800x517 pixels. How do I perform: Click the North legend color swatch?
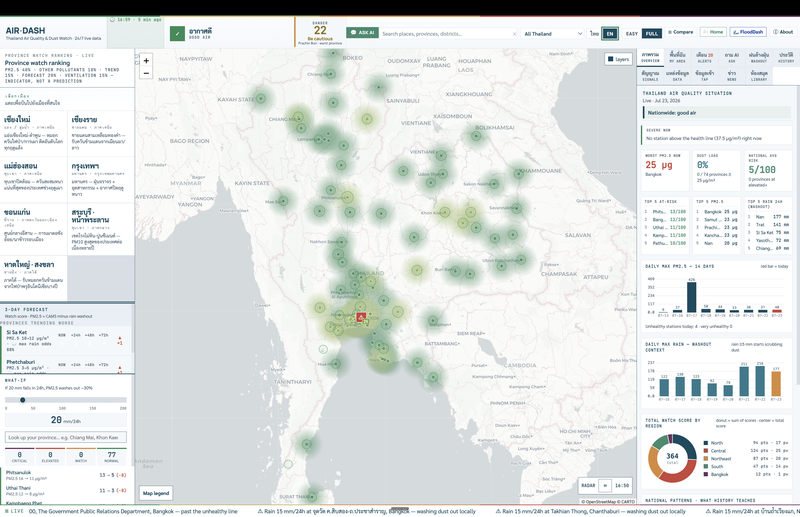pos(706,443)
